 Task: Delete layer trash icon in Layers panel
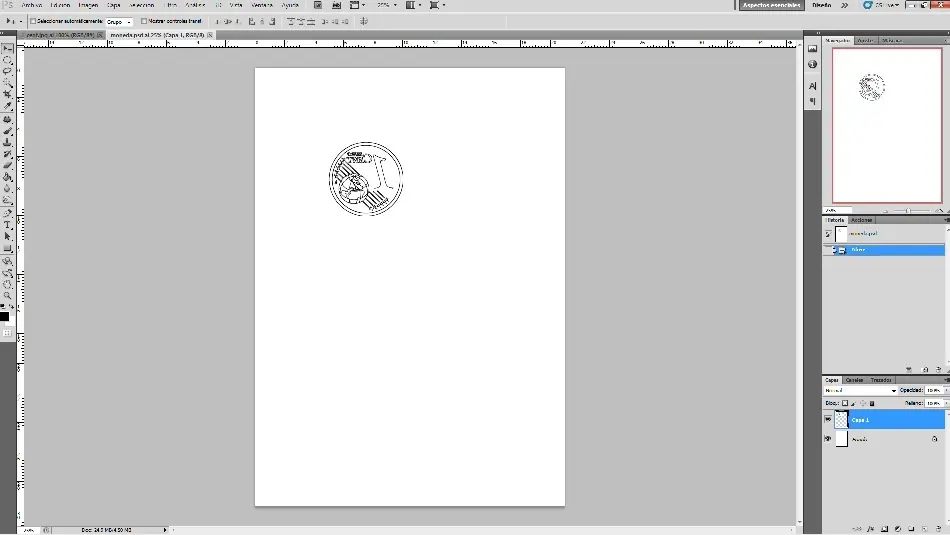pos(938,529)
